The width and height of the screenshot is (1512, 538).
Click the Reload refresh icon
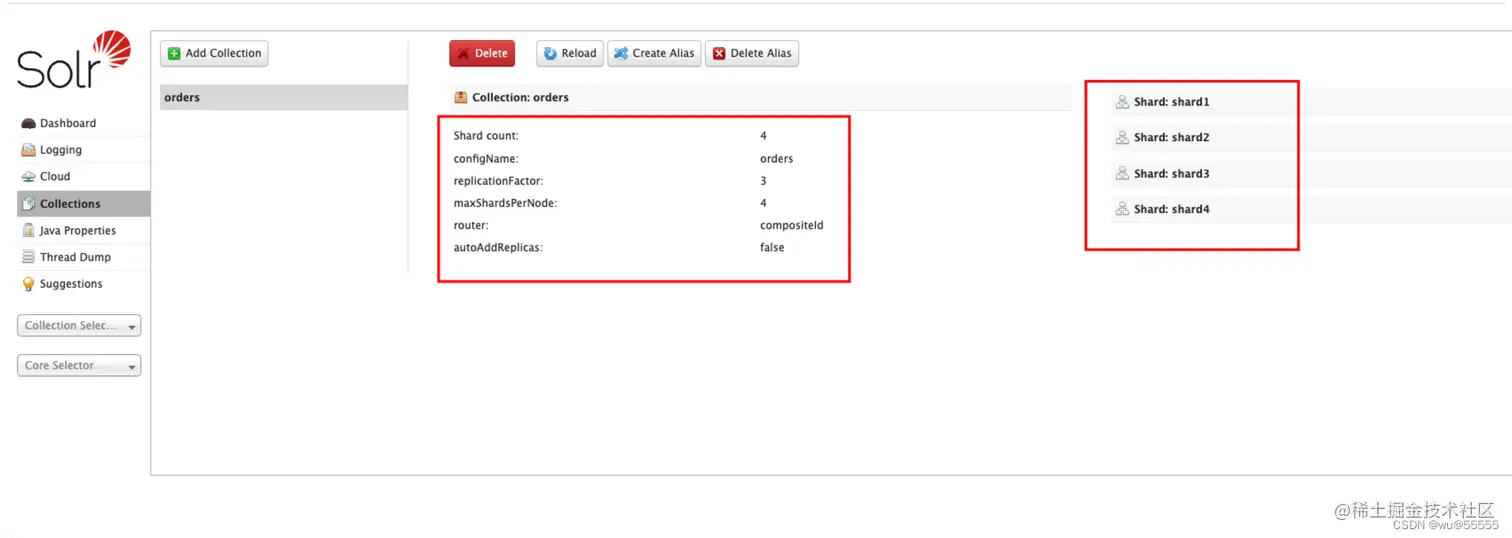tap(550, 54)
